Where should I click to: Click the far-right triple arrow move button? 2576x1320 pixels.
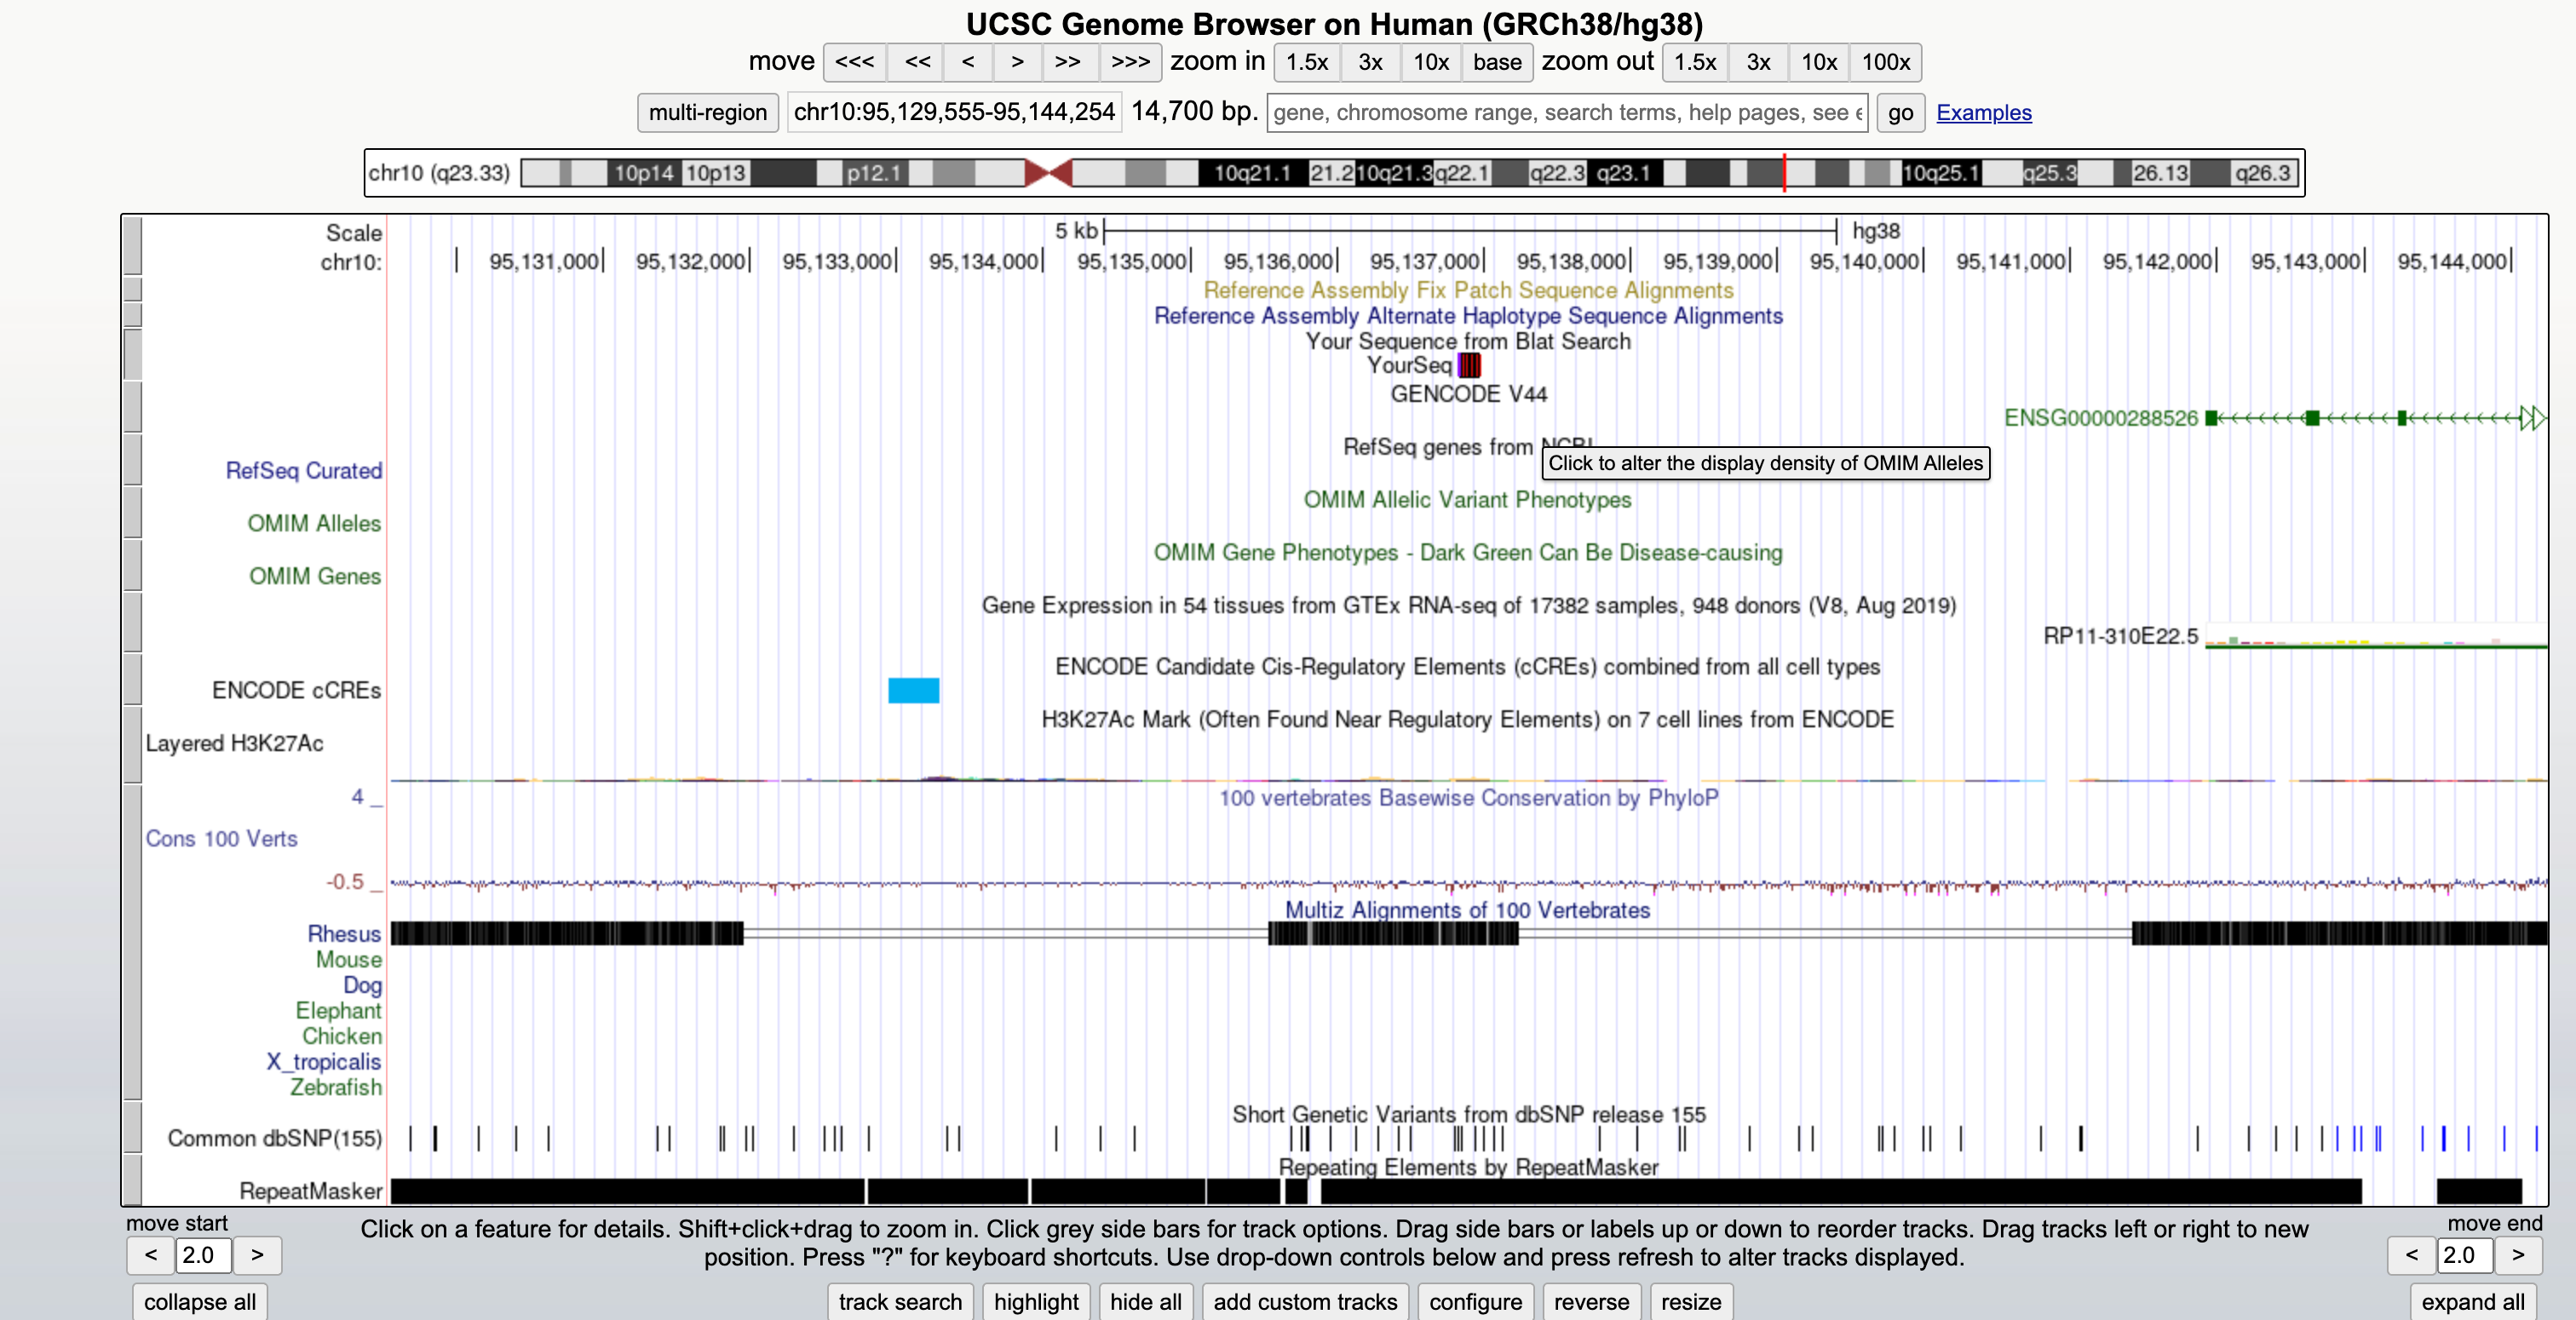coord(1130,62)
